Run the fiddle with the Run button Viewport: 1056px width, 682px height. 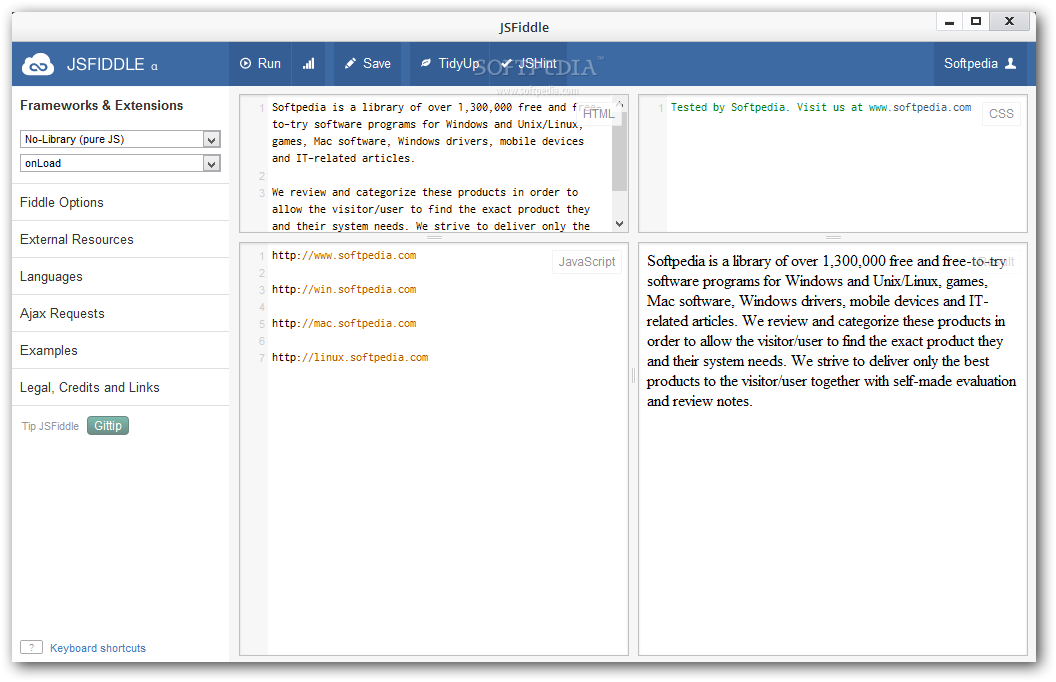pos(260,63)
